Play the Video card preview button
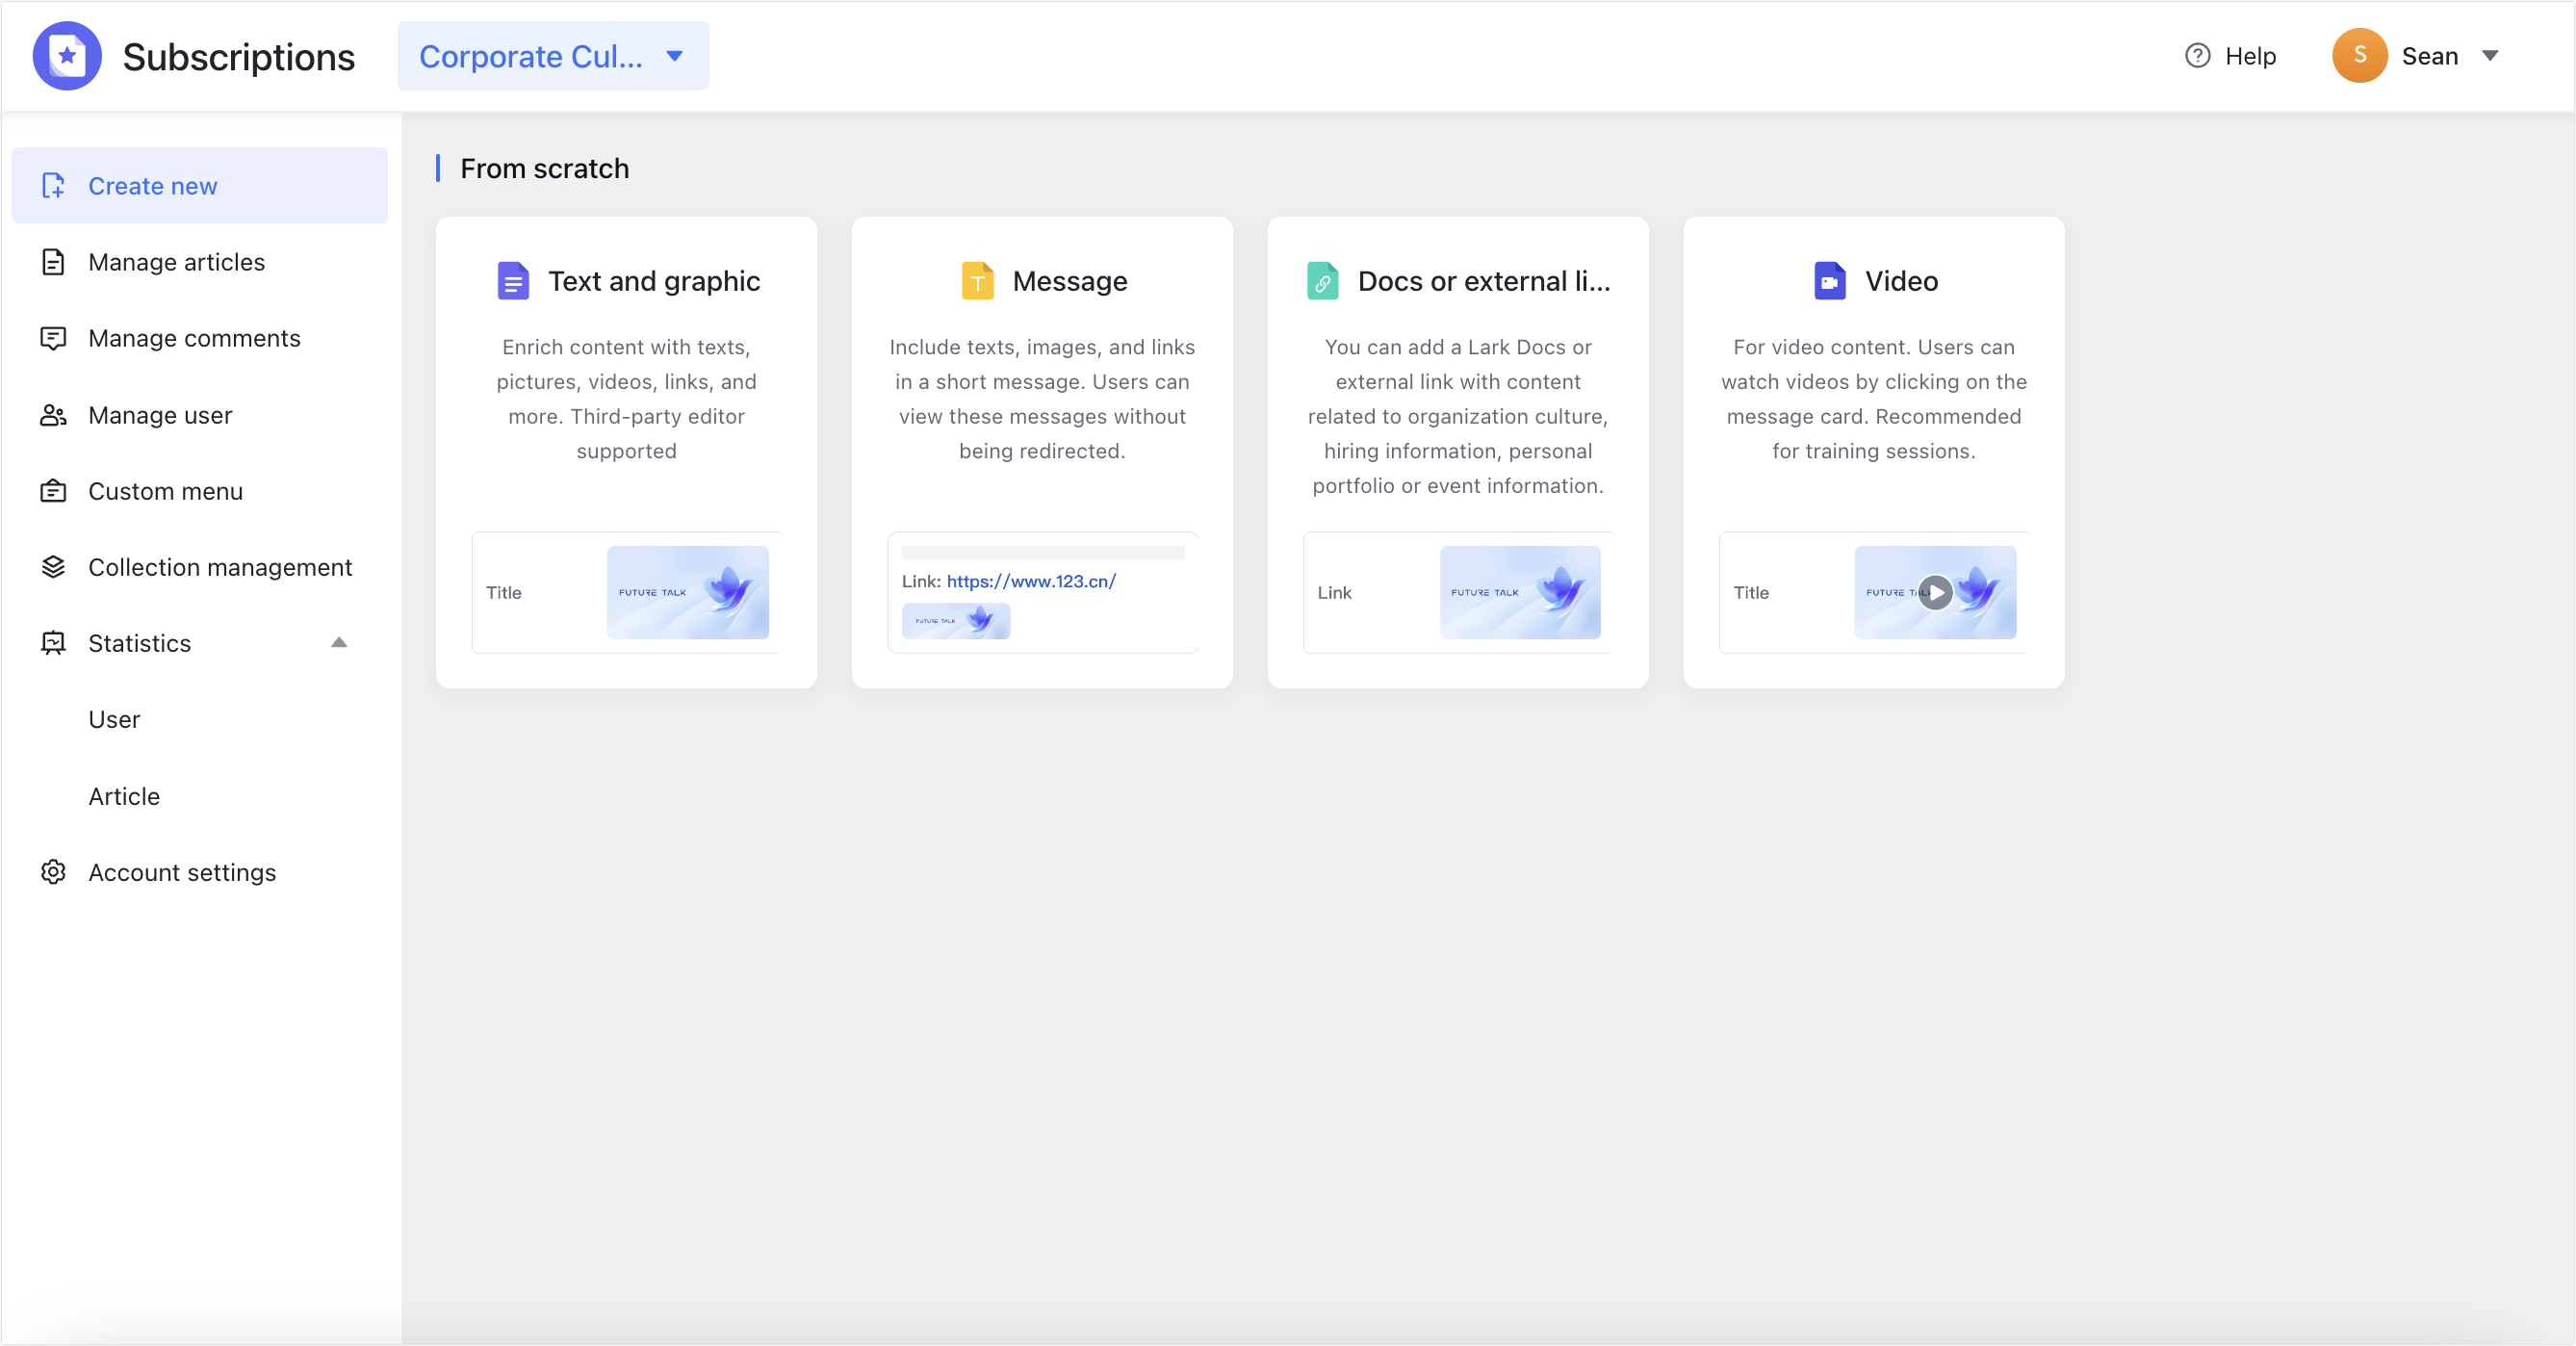 tap(1935, 593)
